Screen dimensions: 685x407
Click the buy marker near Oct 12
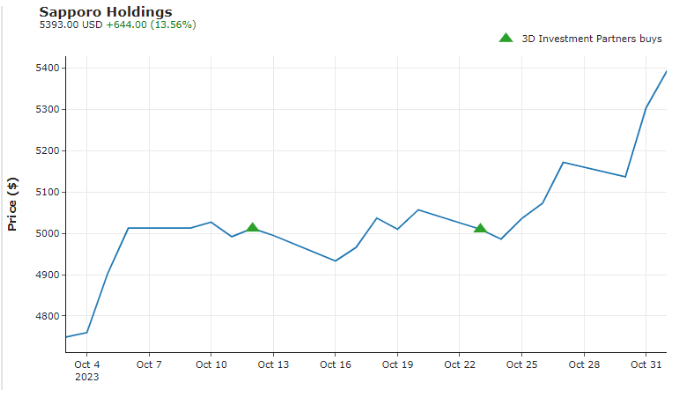(252, 228)
